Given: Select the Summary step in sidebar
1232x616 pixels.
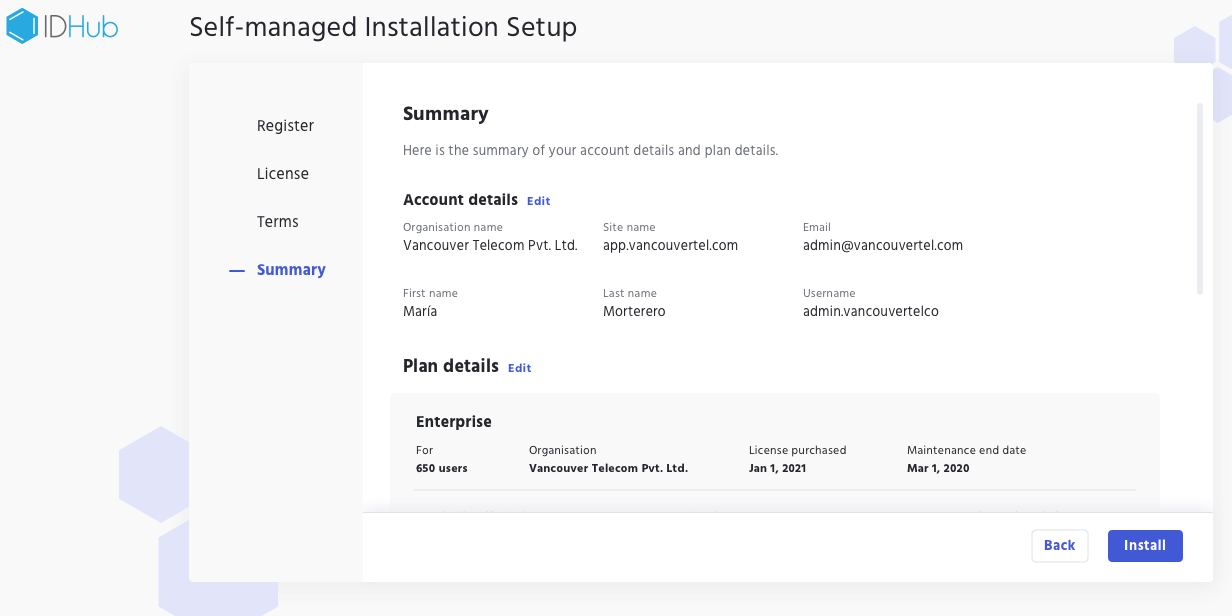Looking at the screenshot, I should (290, 270).
